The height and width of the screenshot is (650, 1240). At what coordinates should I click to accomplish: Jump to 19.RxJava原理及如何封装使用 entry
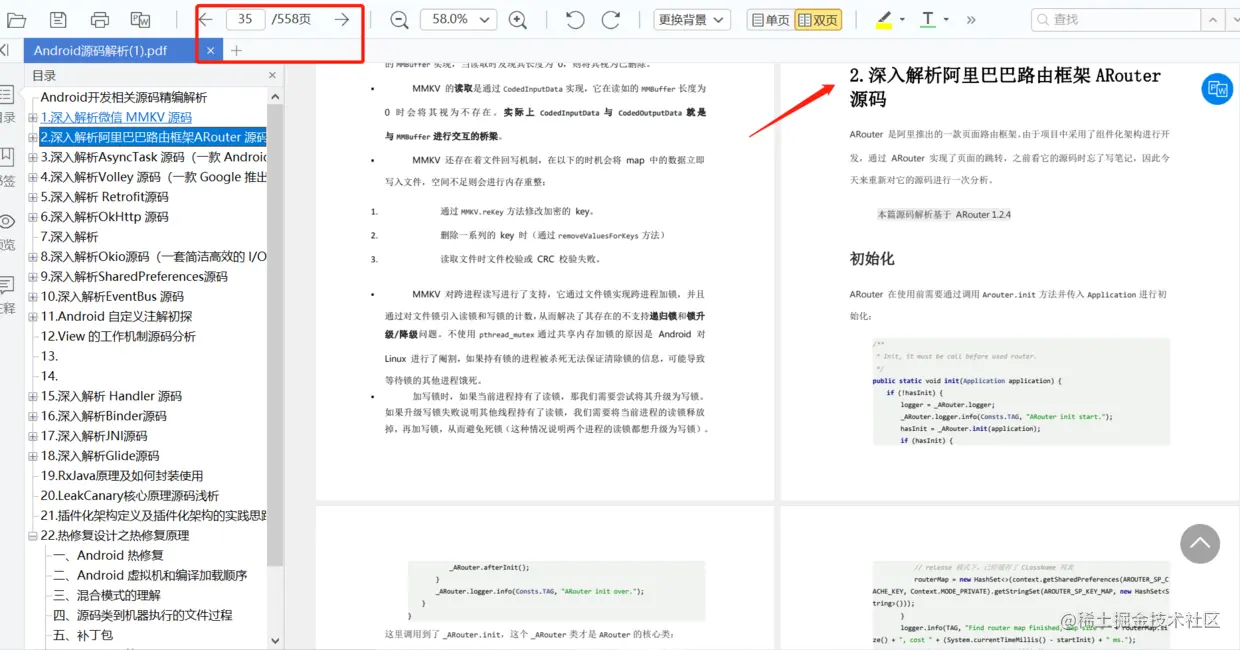[121, 476]
